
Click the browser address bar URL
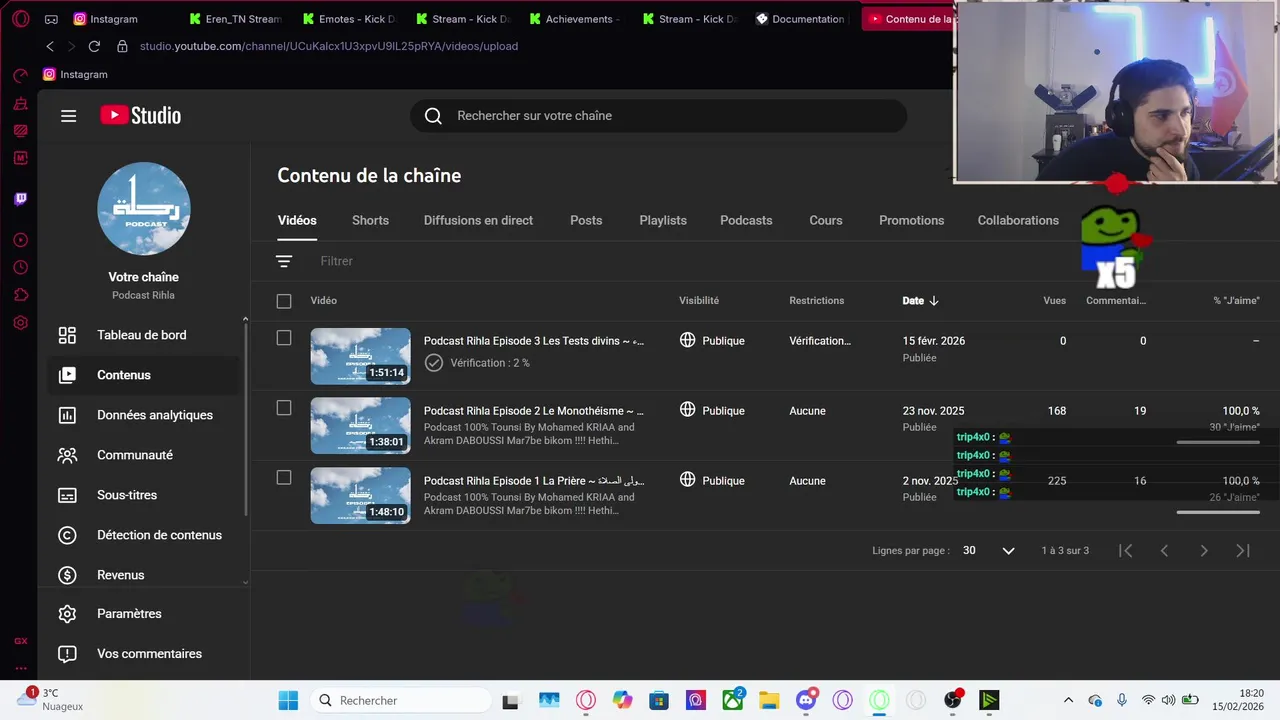click(329, 46)
